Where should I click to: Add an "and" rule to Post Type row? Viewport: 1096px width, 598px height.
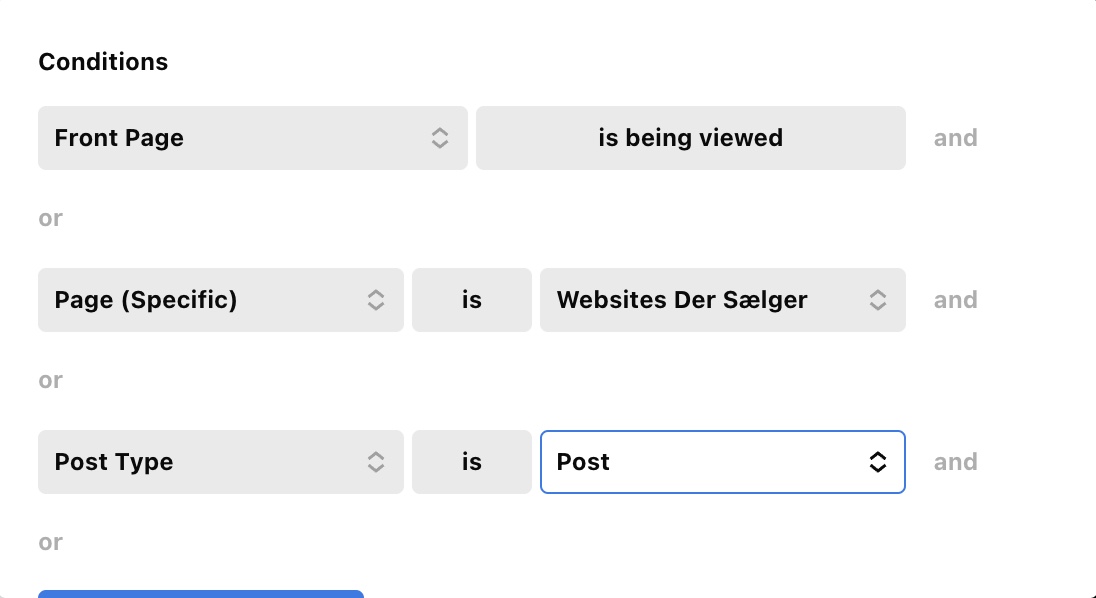[x=956, y=462]
